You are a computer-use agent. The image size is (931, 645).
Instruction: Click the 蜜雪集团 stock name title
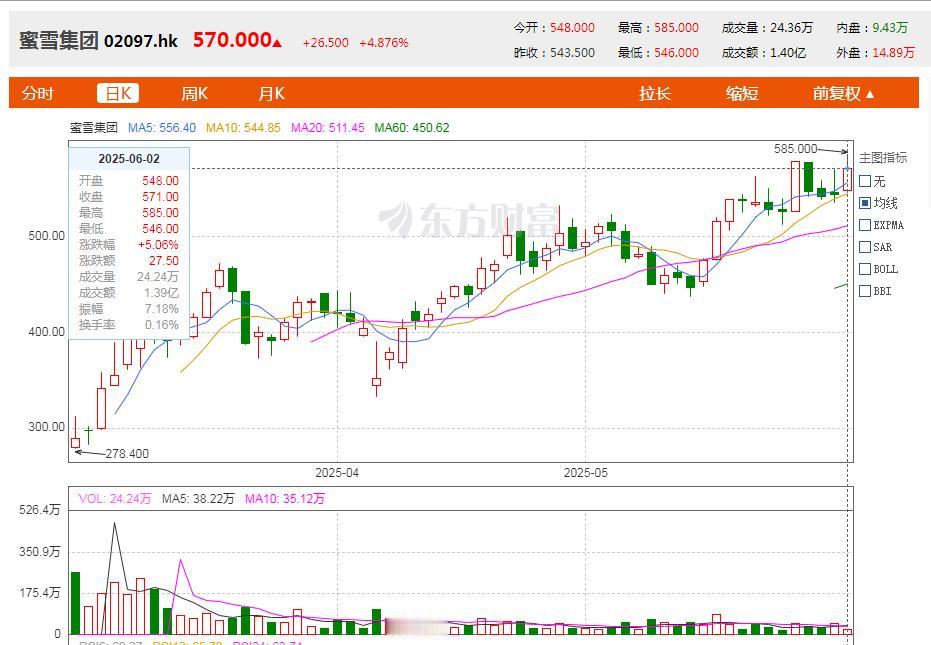[58, 40]
